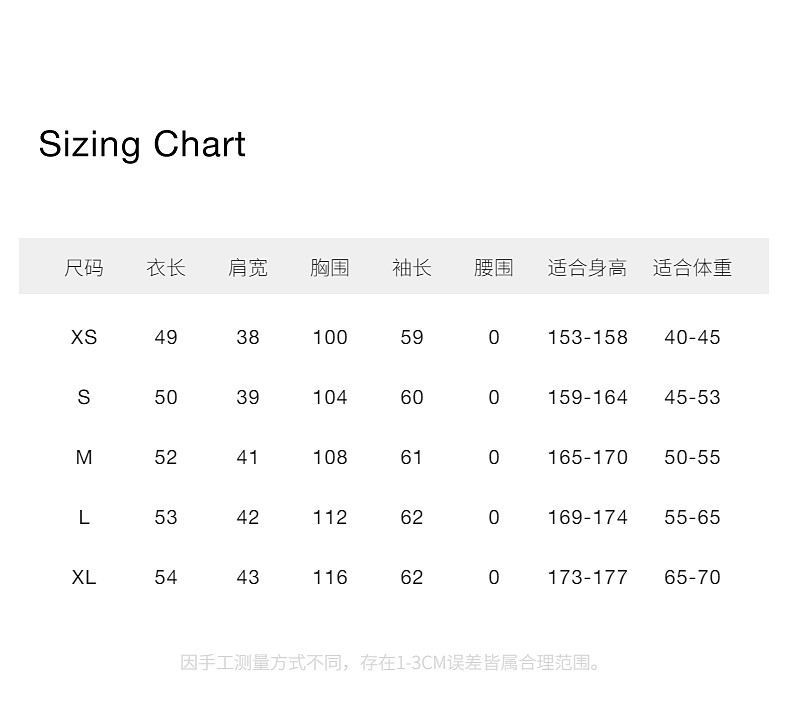Select the L size row label
The height and width of the screenshot is (708, 790).
(84, 518)
